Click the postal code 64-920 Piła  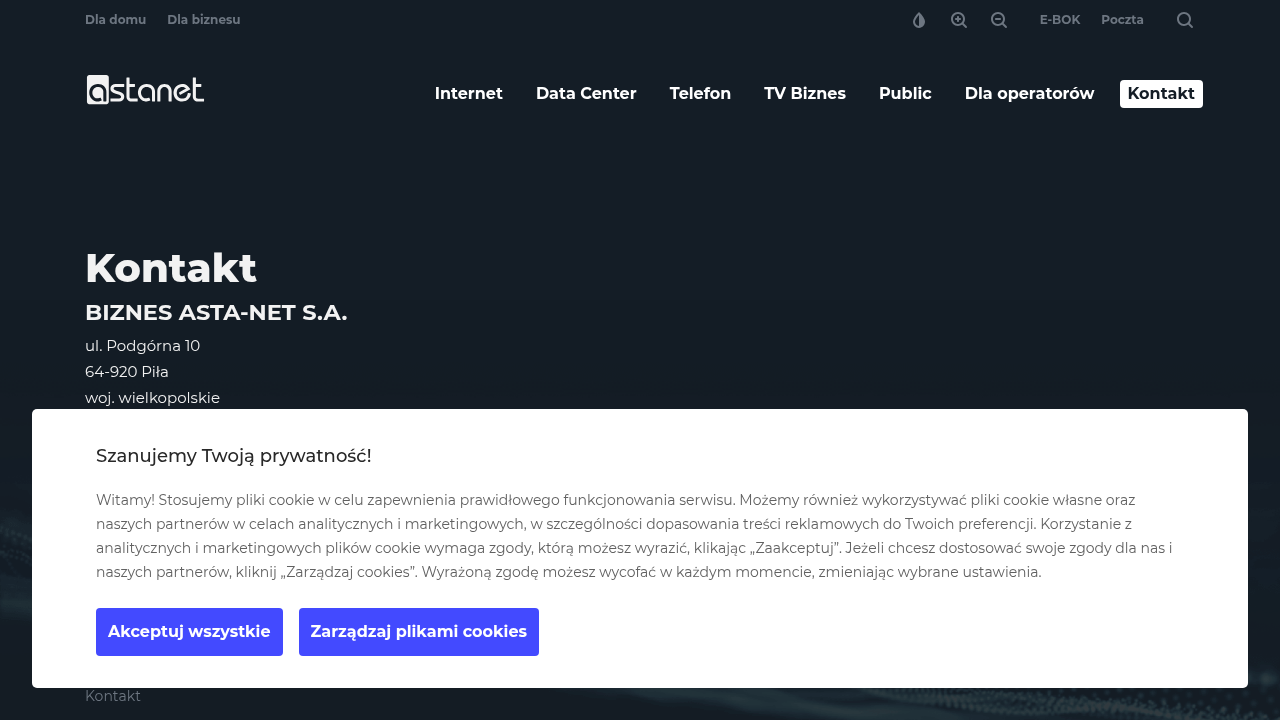point(127,372)
